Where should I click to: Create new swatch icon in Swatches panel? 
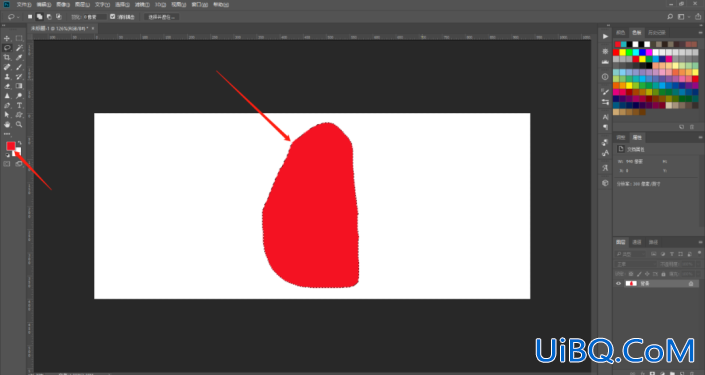pyautogui.click(x=682, y=127)
